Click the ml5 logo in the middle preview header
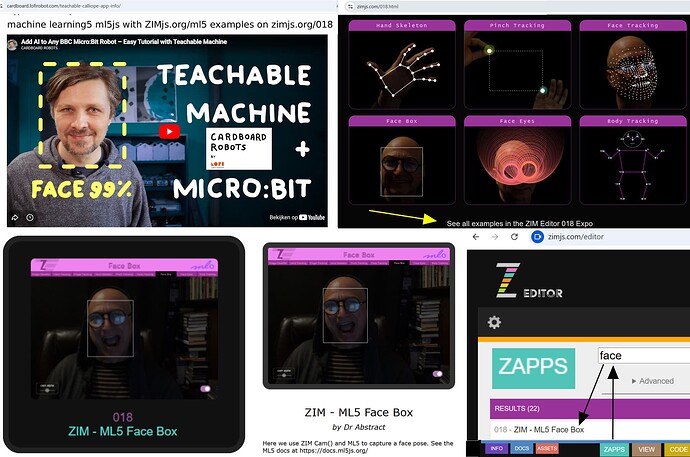690x457 pixels. coord(436,254)
